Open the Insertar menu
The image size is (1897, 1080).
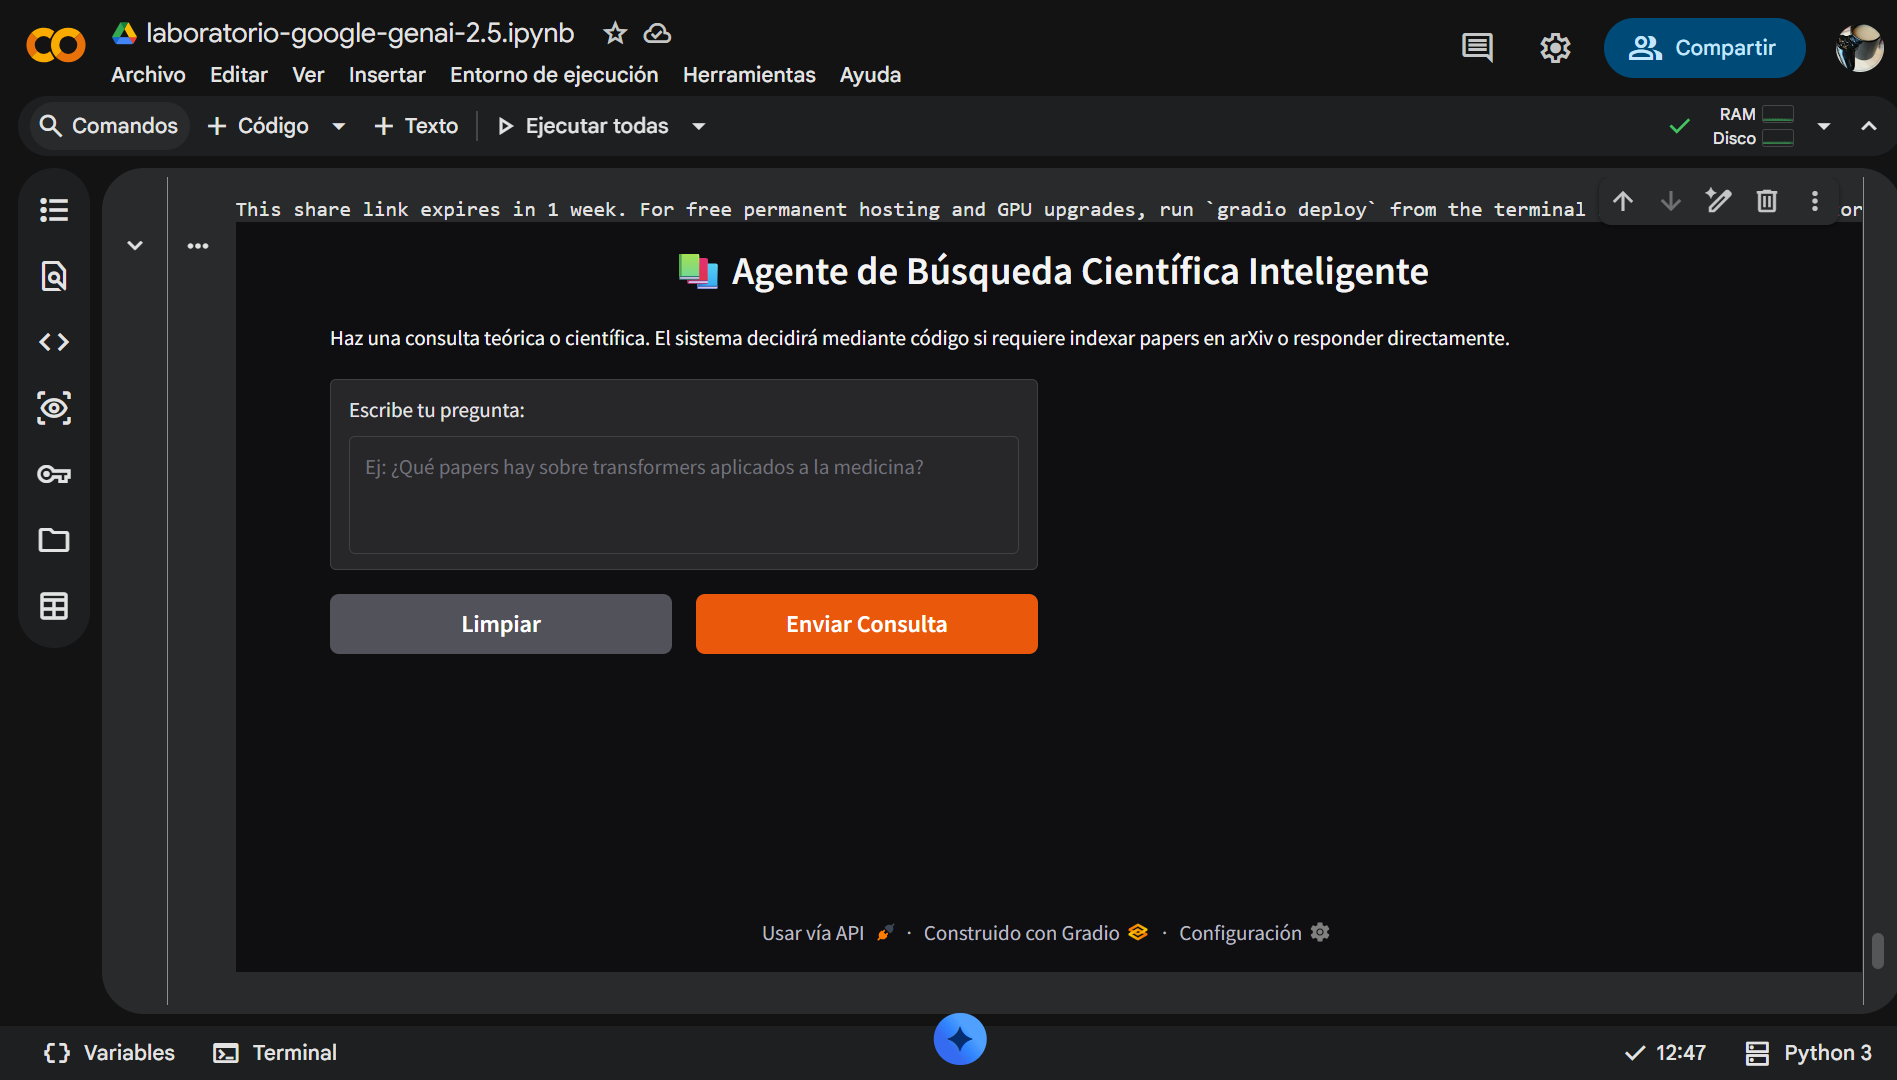387,75
